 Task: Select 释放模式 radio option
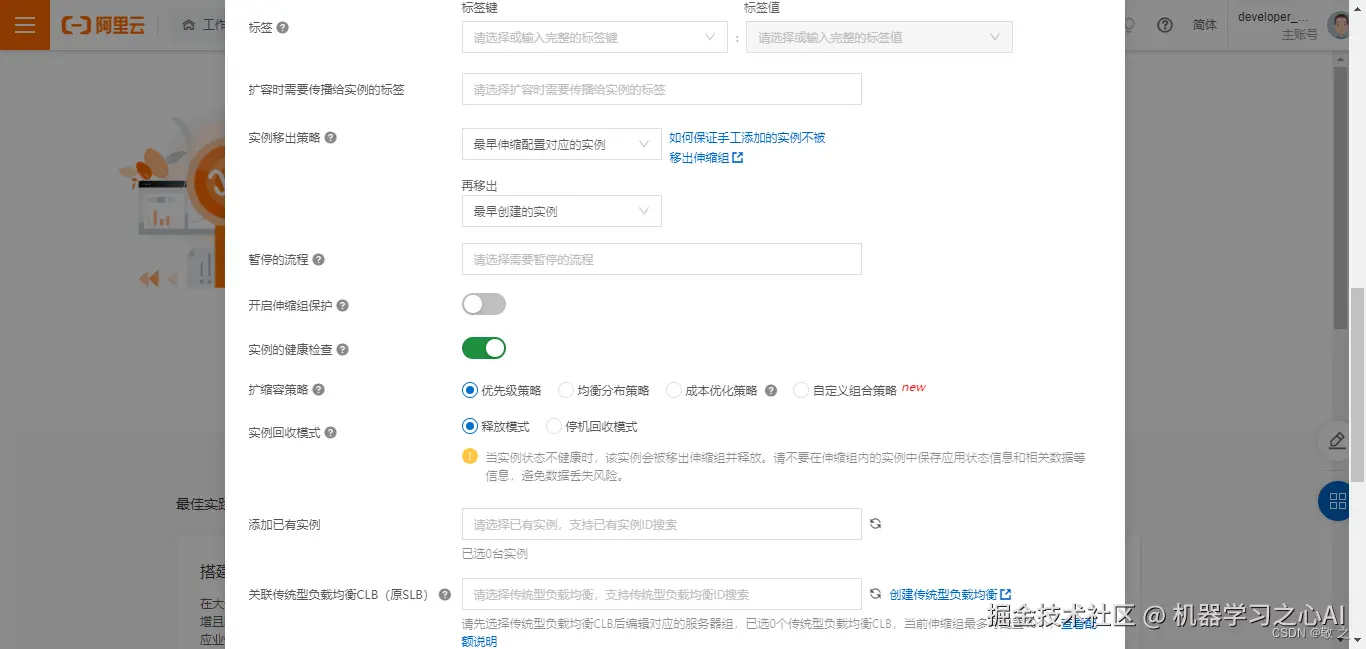470,426
